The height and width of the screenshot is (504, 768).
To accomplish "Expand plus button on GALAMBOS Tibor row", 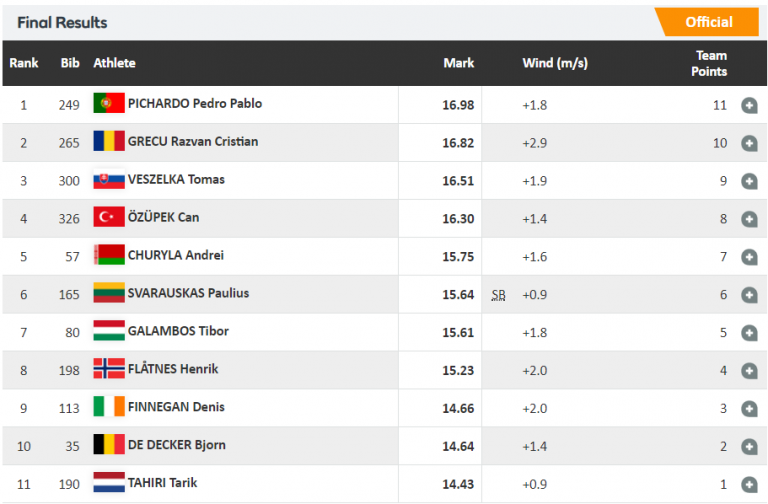I will point(749,333).
